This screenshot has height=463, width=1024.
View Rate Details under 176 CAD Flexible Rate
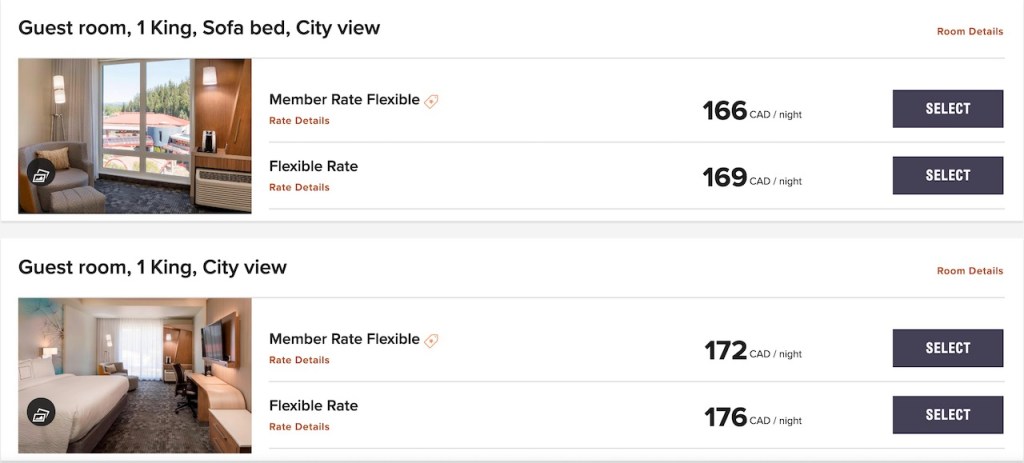299,427
